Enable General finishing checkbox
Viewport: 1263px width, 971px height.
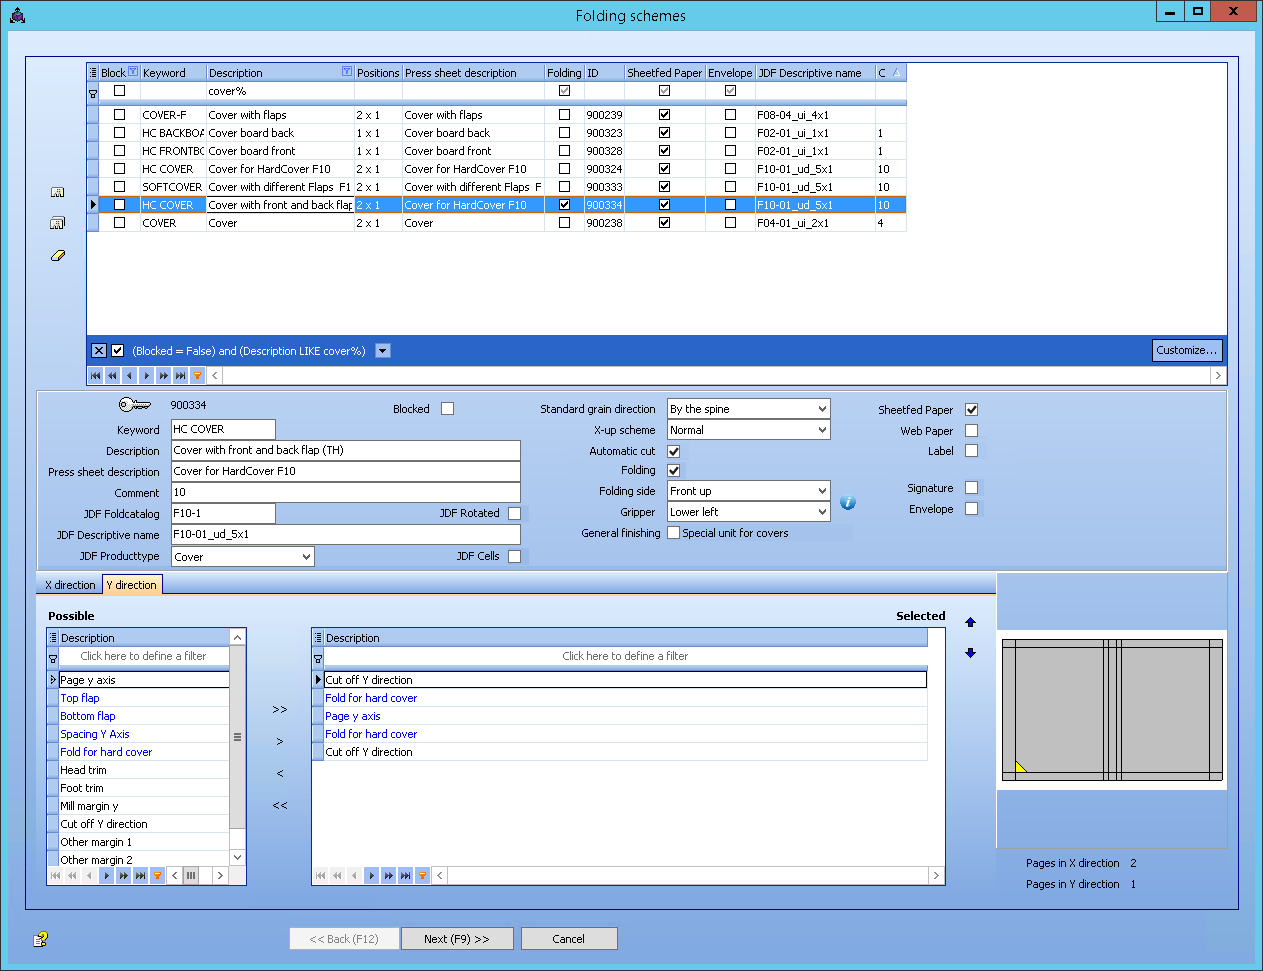point(674,533)
